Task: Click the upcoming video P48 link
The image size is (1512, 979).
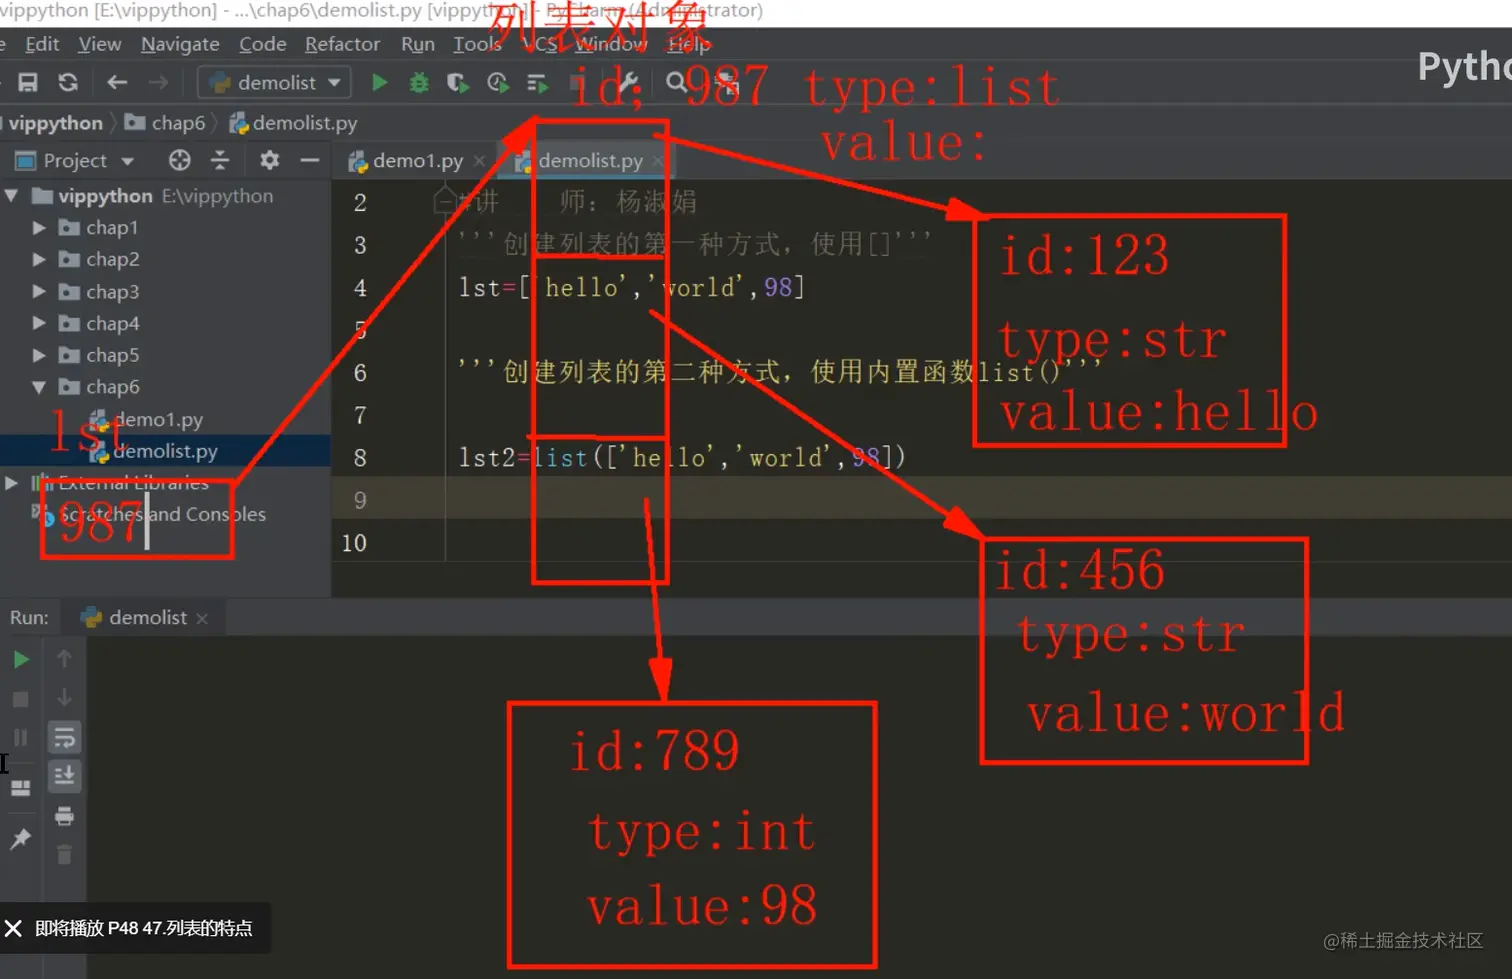Action: [x=143, y=928]
